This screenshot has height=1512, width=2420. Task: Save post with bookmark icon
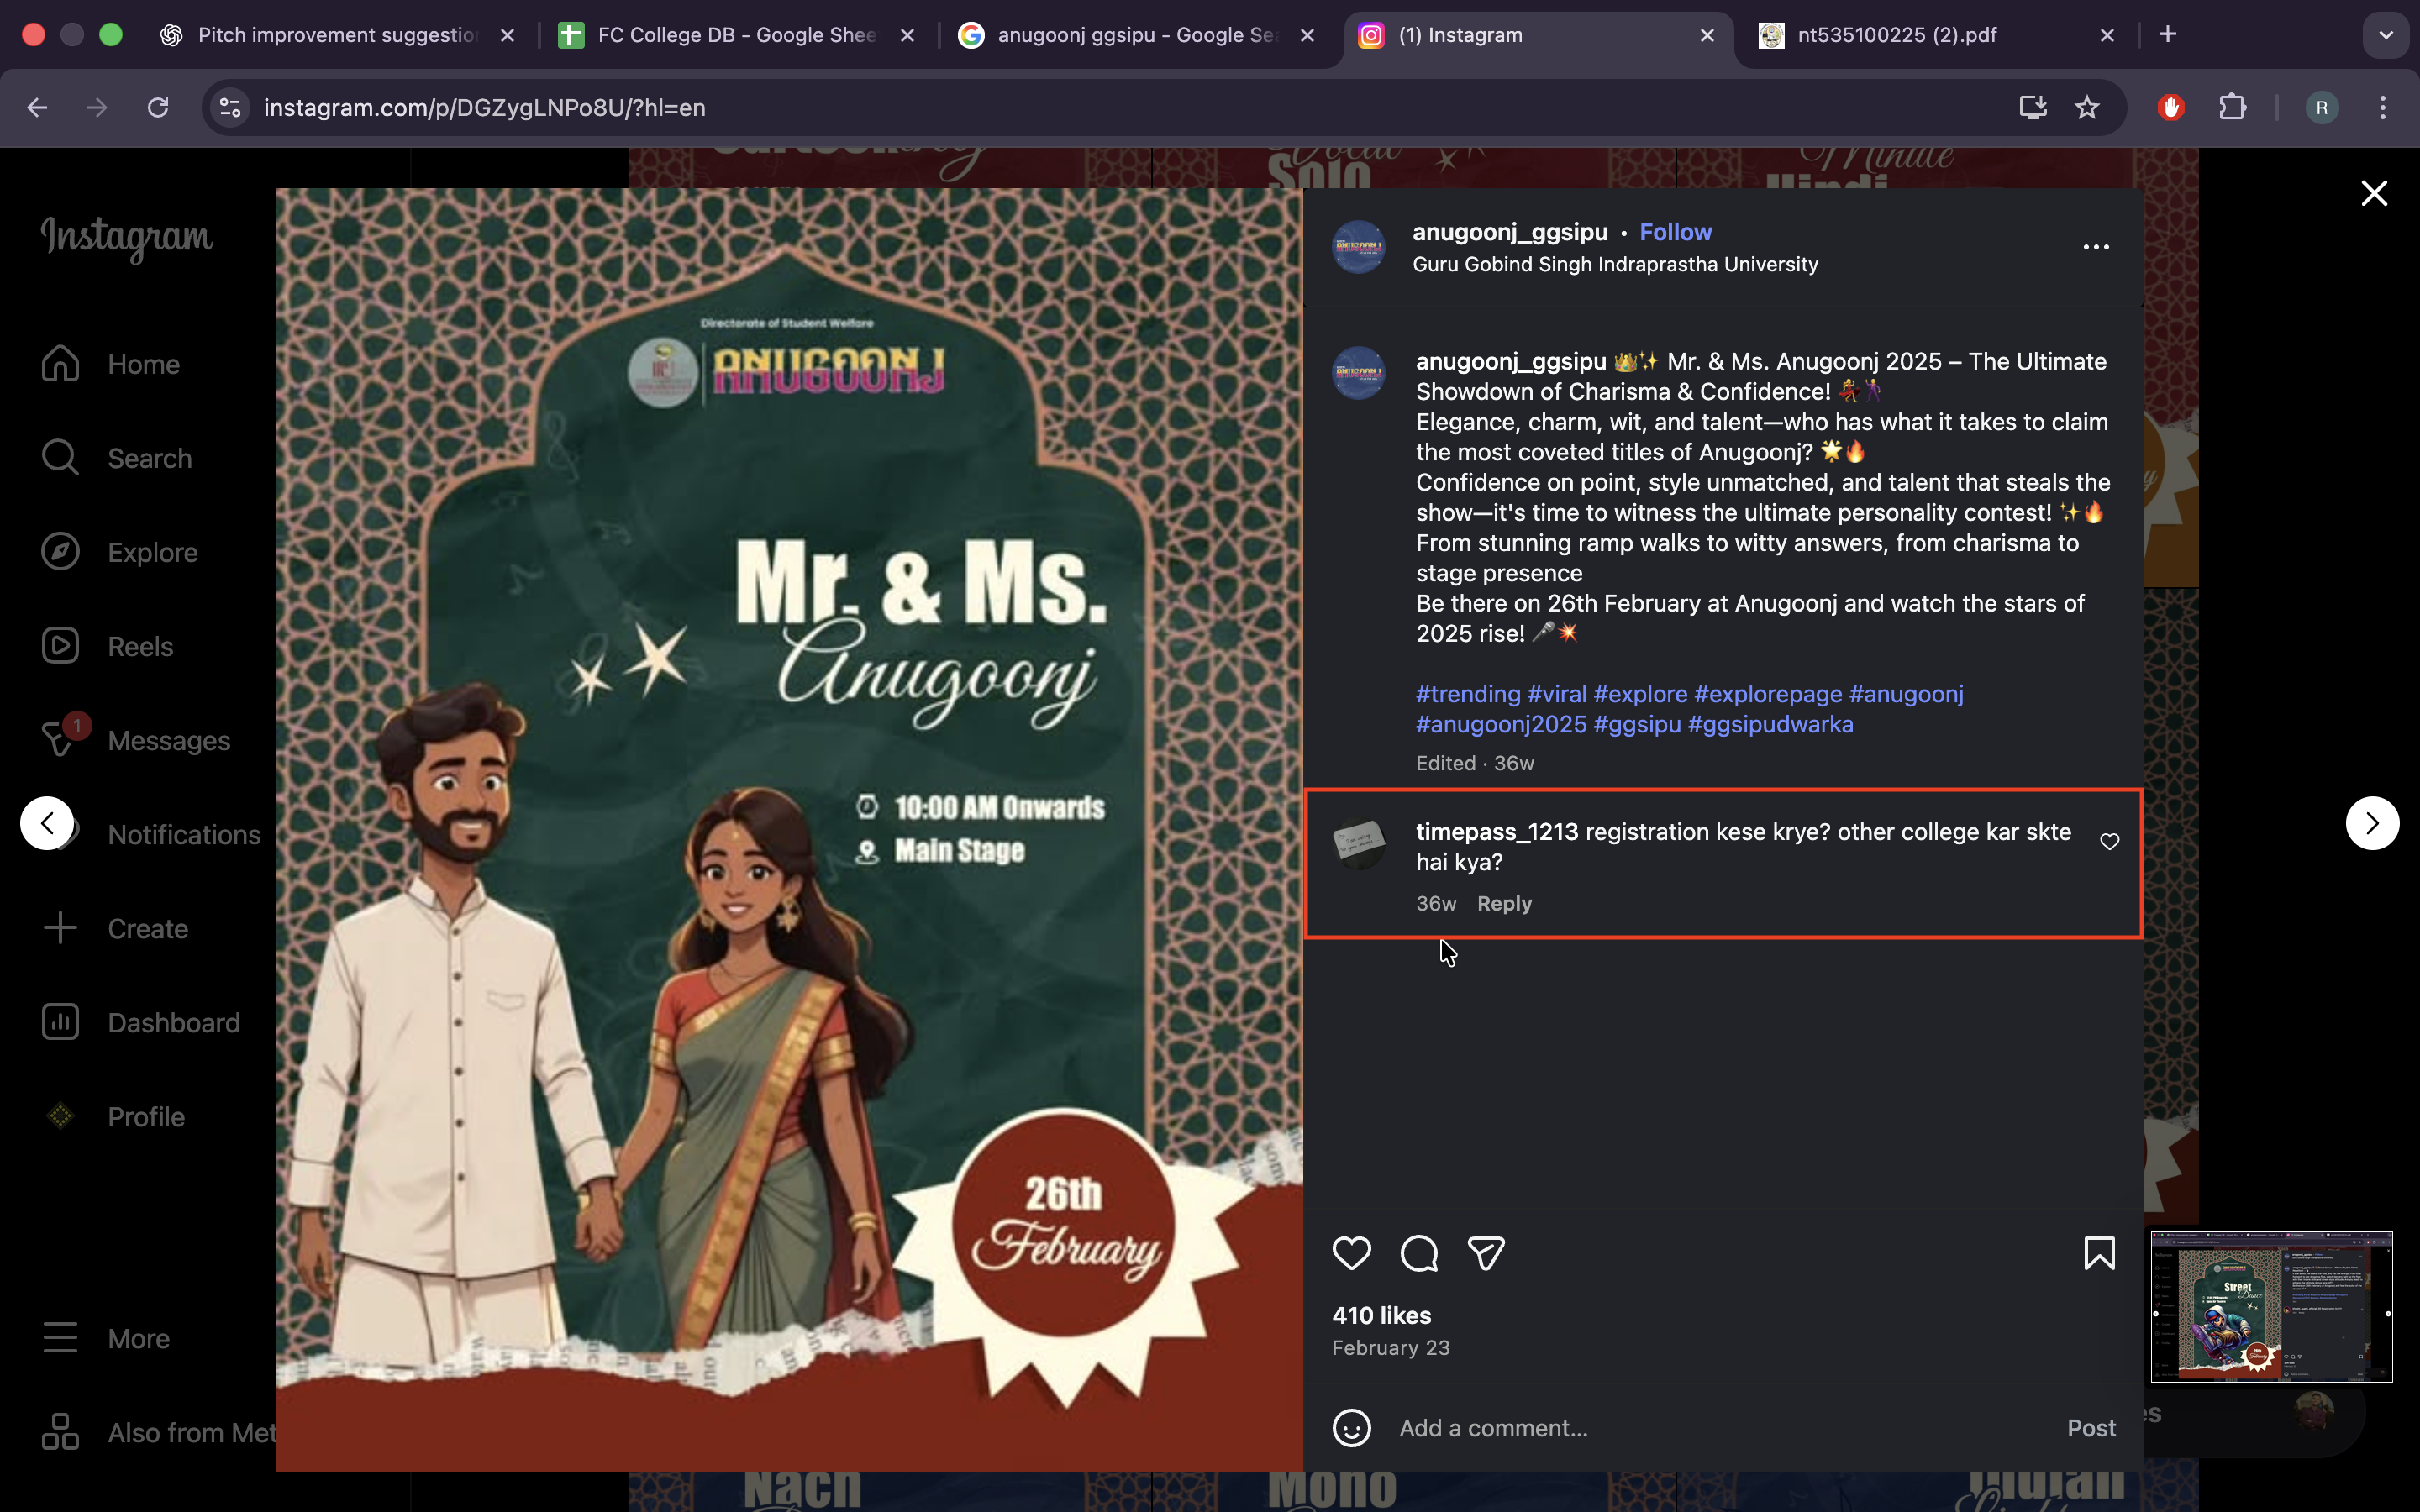tap(2099, 1253)
